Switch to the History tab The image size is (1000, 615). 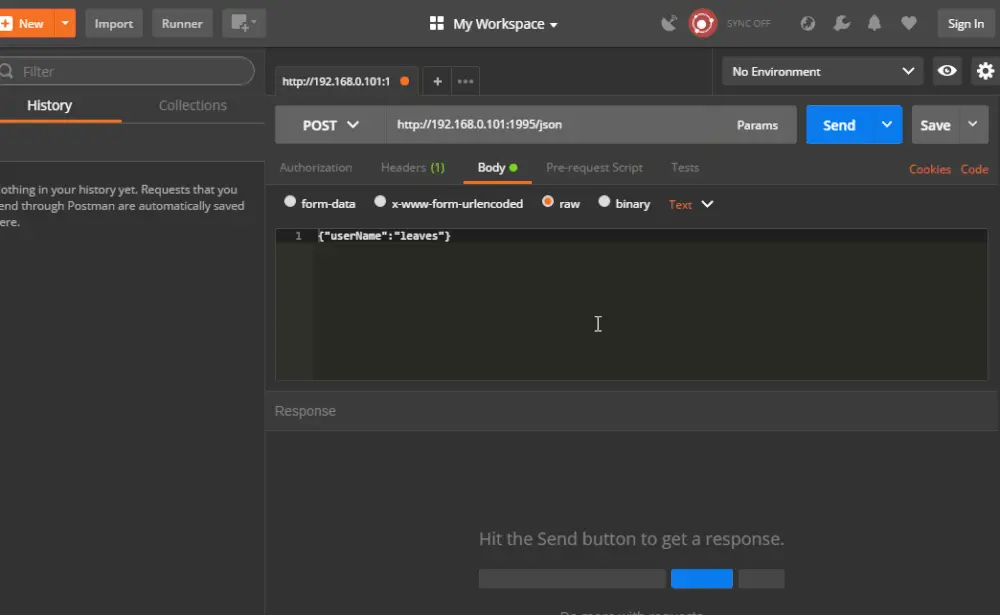[49, 105]
